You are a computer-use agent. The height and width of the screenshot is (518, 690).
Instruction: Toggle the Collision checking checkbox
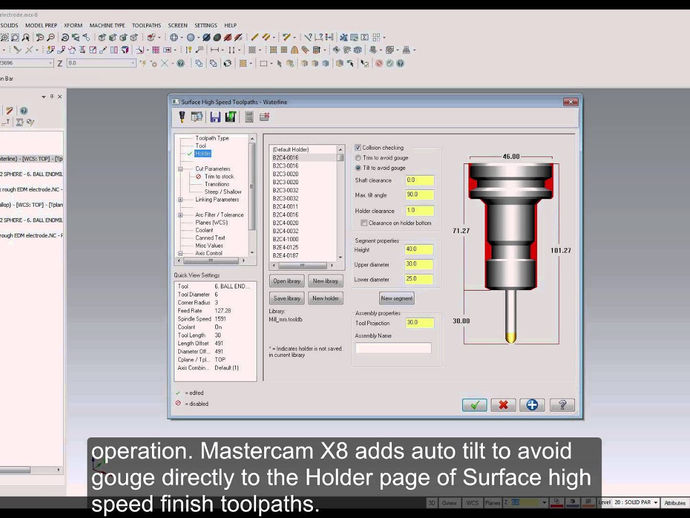click(358, 147)
